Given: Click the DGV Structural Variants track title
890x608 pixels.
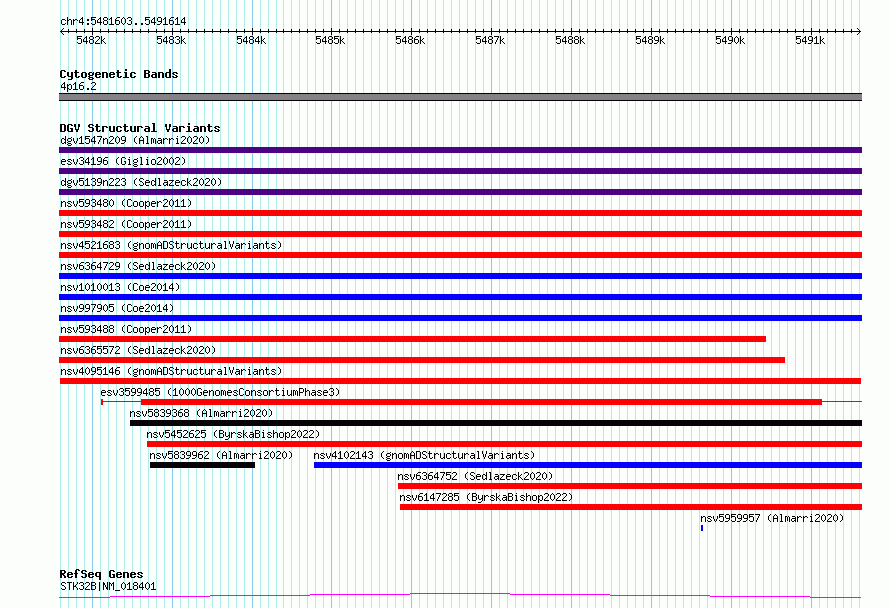Looking at the screenshot, I should pyautogui.click(x=140, y=128).
